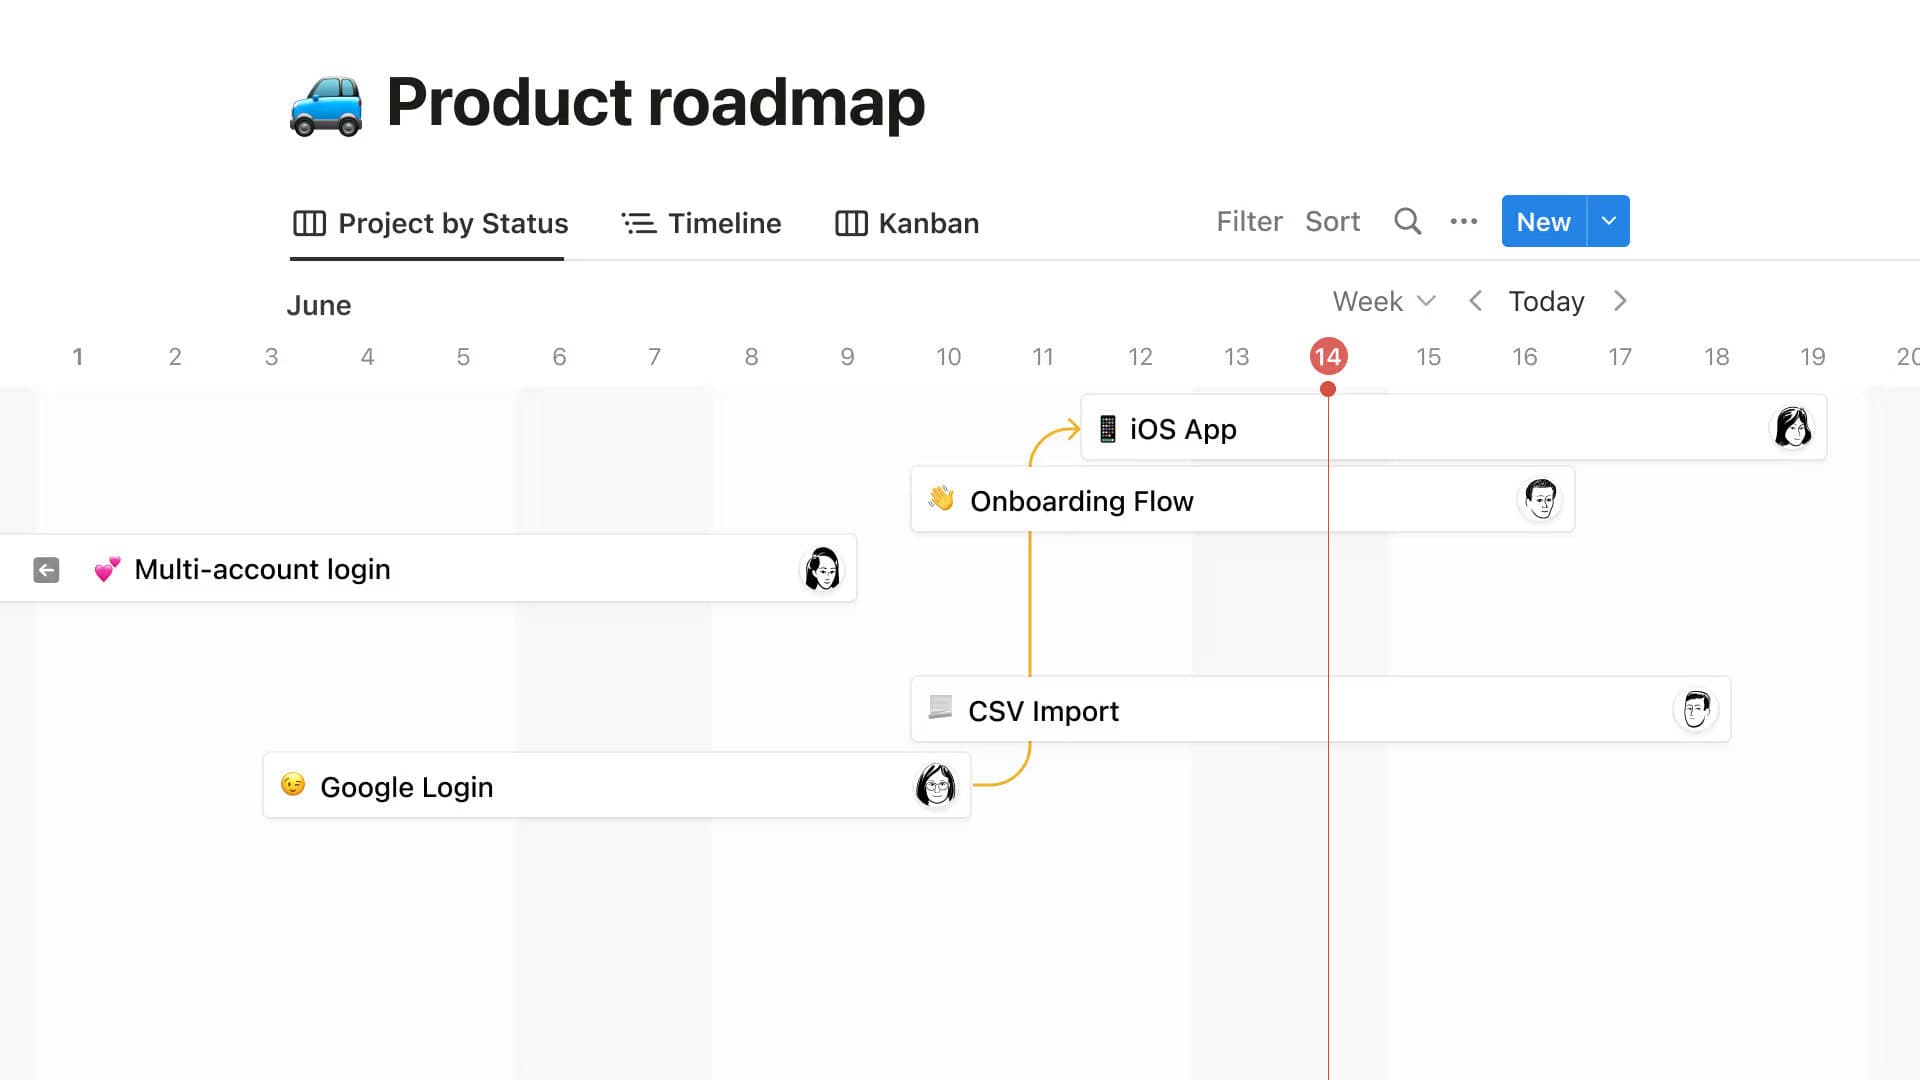1920x1080 pixels.
Task: Click the avatar on the CSV Import card
Action: (x=1695, y=709)
